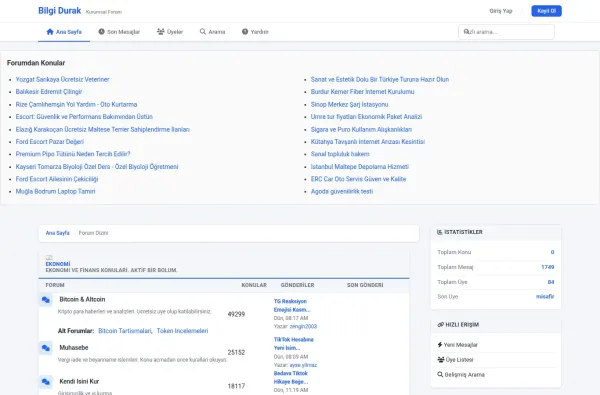This screenshot has height=395, width=600.
Task: Open the Muhasebe forum
Action: 74,348
